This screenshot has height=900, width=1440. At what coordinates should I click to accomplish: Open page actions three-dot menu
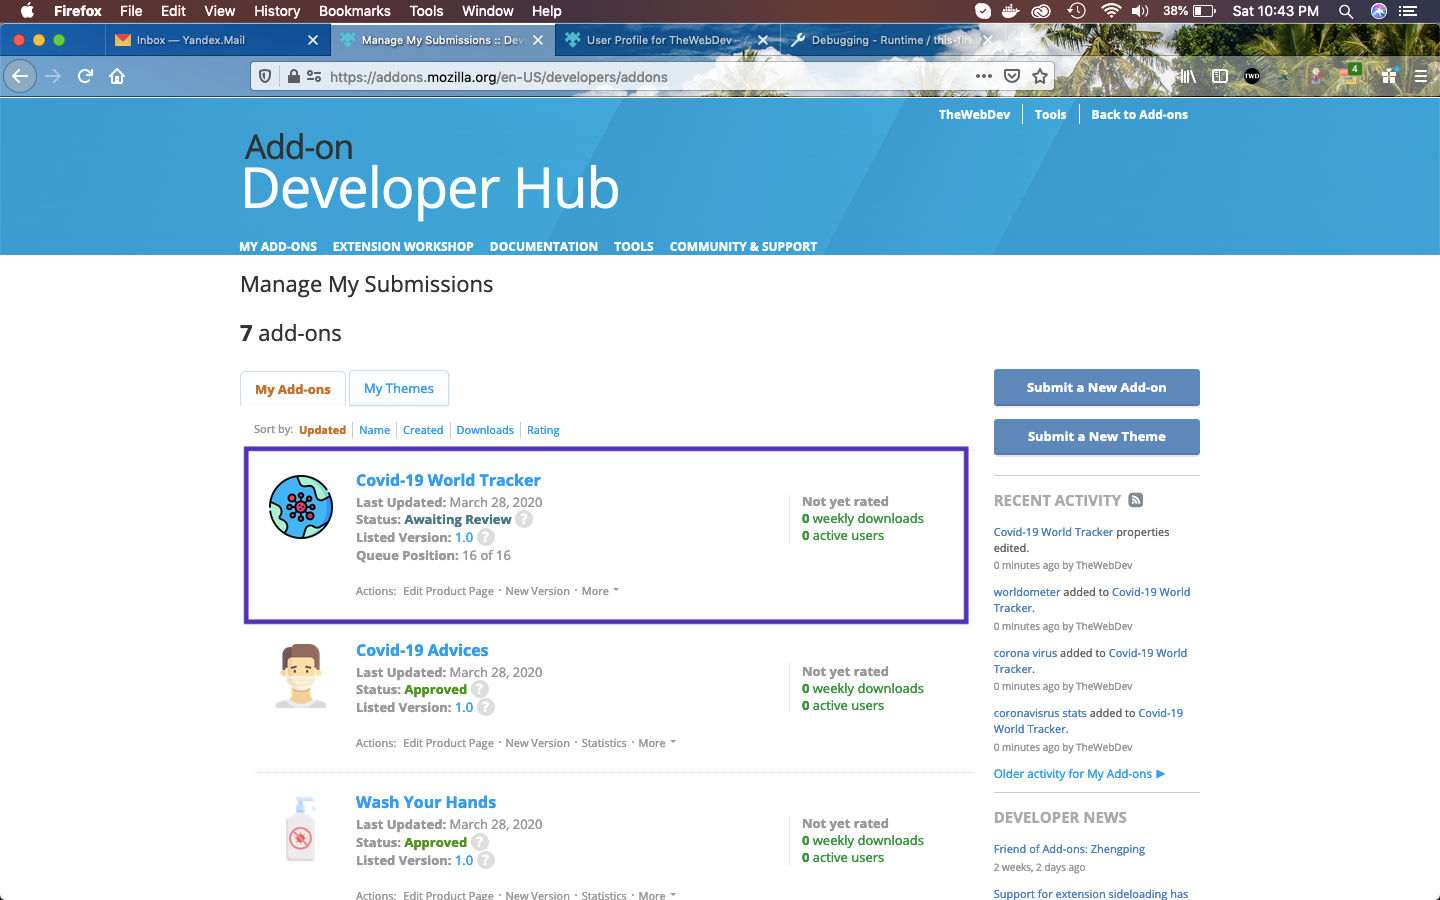tap(984, 76)
